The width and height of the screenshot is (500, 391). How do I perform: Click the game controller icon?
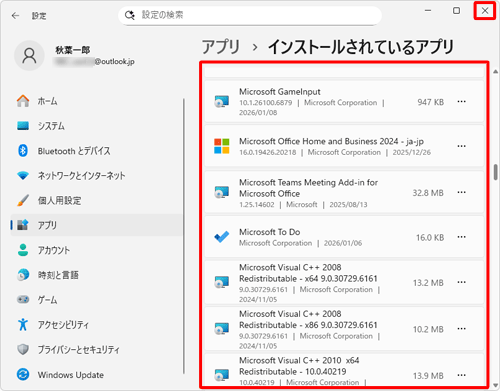pos(23,299)
